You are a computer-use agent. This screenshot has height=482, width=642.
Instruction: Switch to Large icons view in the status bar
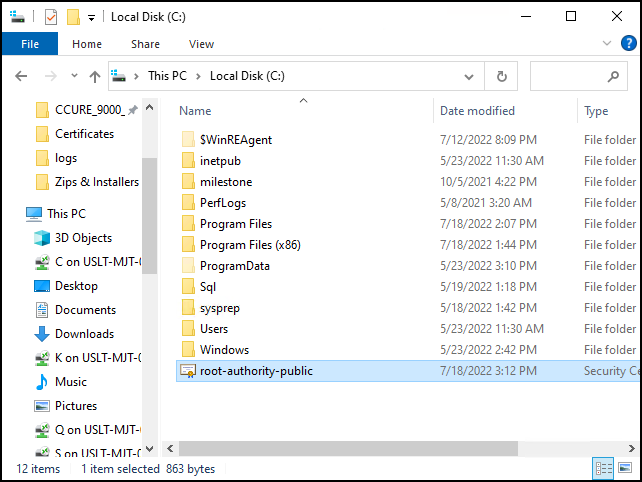pyautogui.click(x=626, y=469)
